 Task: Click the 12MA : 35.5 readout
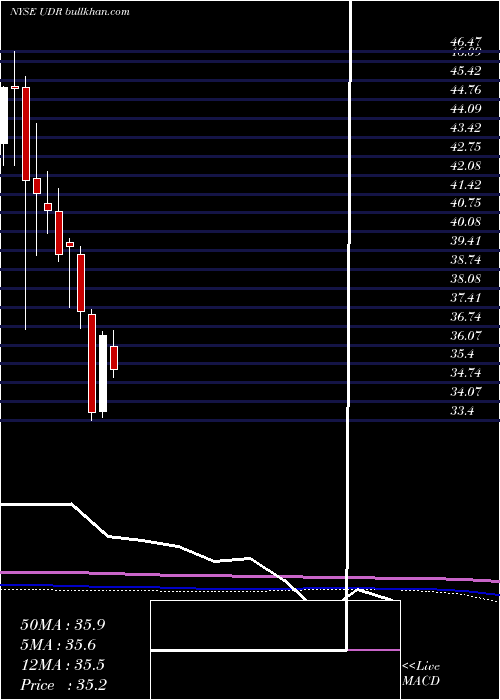pos(63,665)
